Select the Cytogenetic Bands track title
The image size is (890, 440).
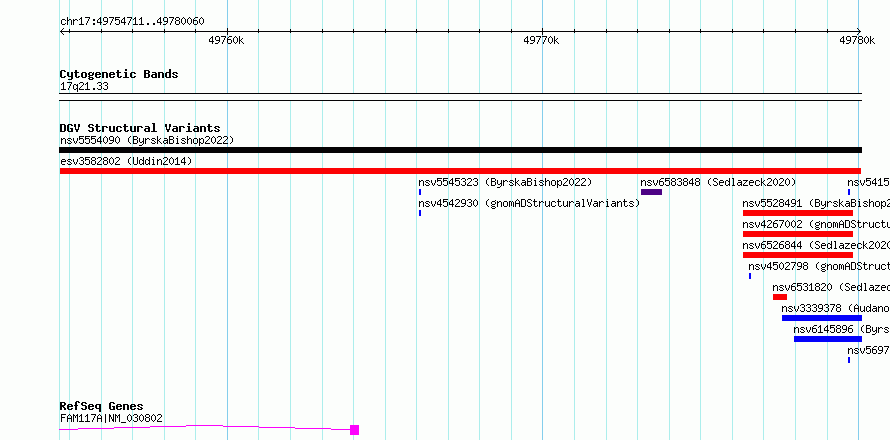tap(119, 74)
